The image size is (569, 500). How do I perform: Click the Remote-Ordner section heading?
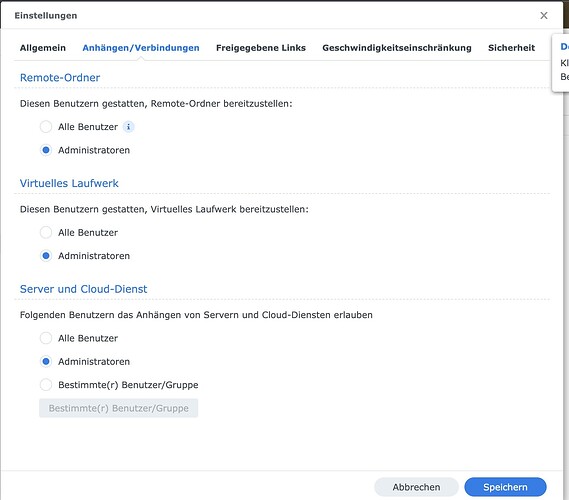[60, 78]
